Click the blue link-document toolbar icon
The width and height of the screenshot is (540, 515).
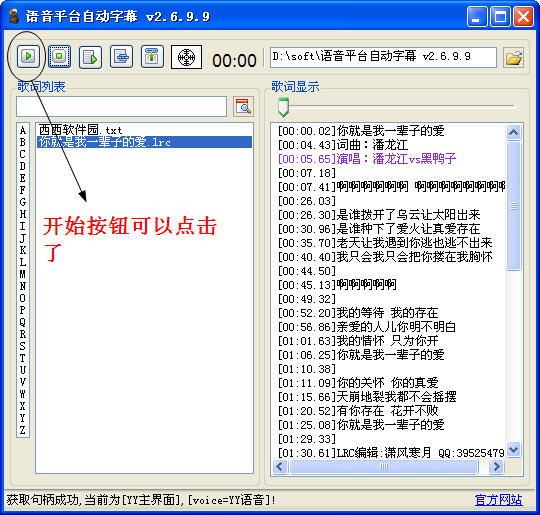pyautogui.click(x=121, y=56)
